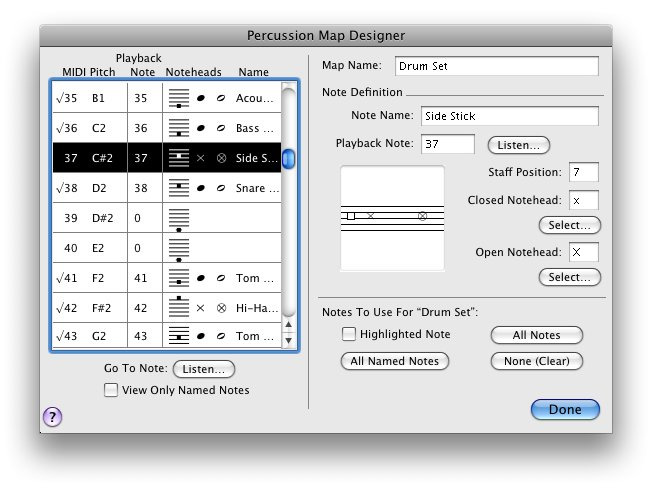
Task: Click the scrollbar down arrow
Action: [x=289, y=340]
